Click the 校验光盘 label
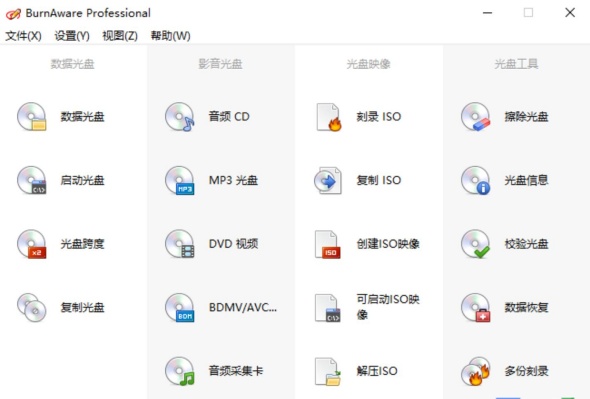The height and width of the screenshot is (399, 590). pyautogui.click(x=526, y=244)
